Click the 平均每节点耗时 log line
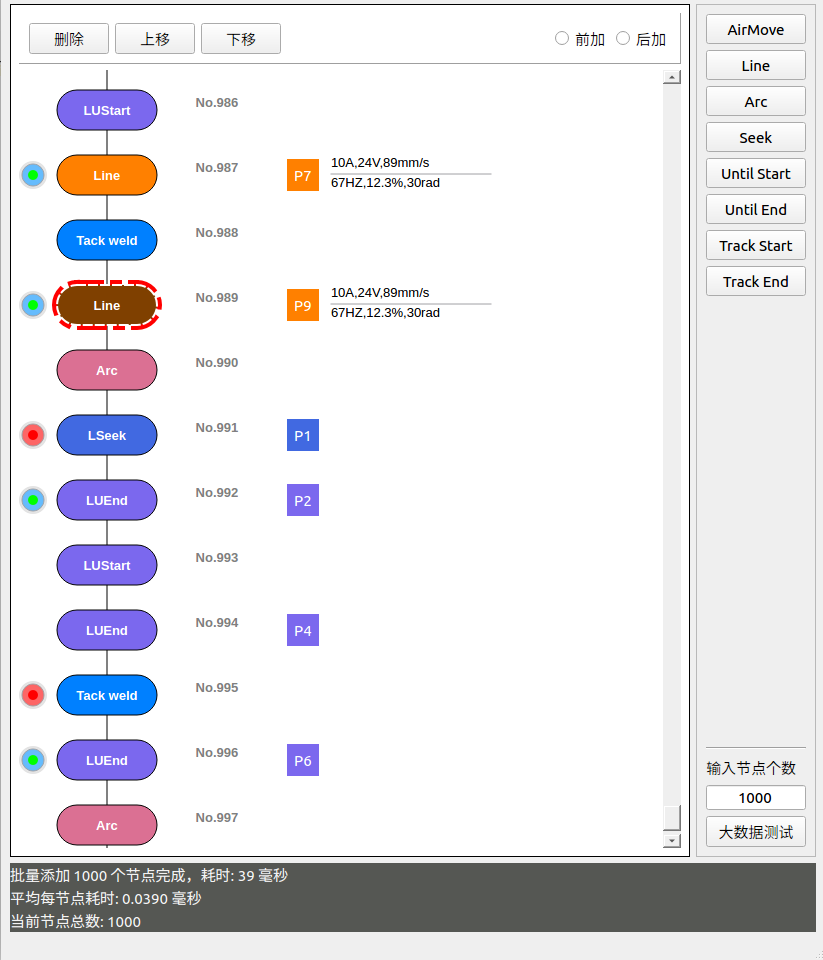The height and width of the screenshot is (960, 823). pos(106,898)
